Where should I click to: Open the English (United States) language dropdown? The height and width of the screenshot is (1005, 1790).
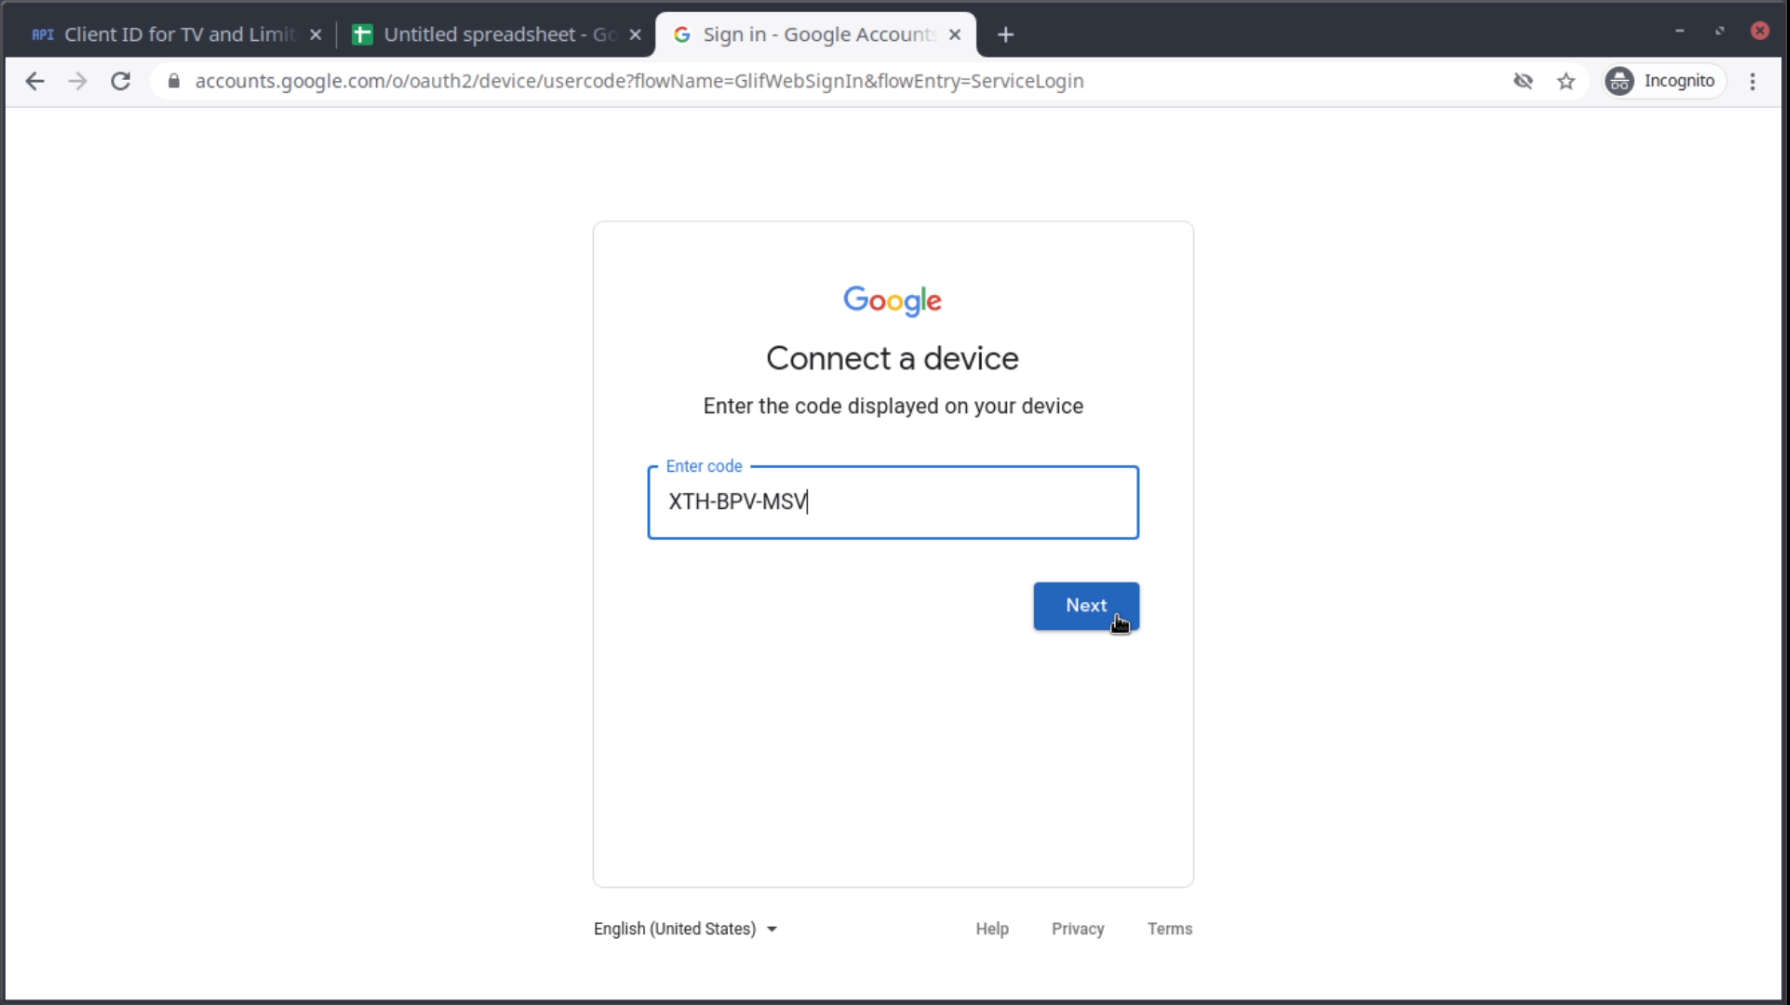pos(685,929)
